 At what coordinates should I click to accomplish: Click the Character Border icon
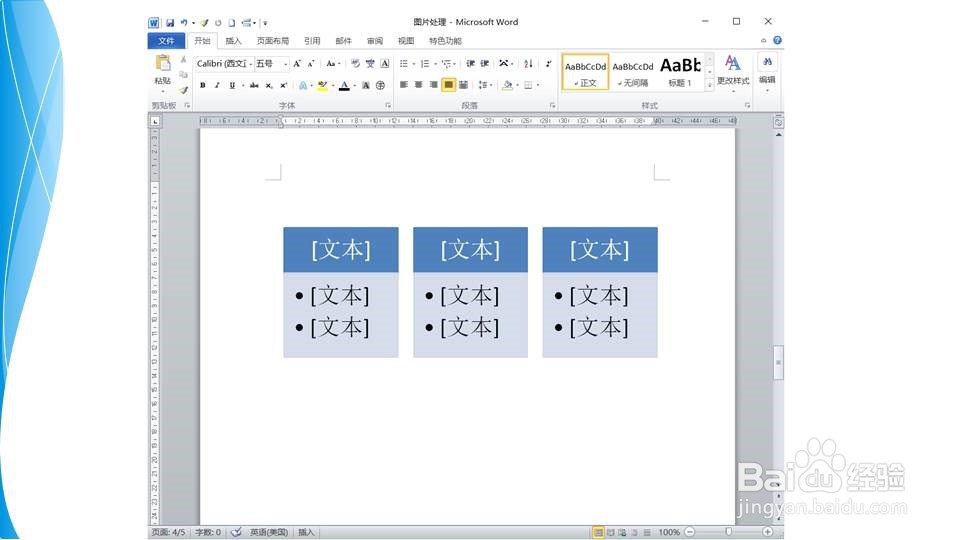[384, 64]
